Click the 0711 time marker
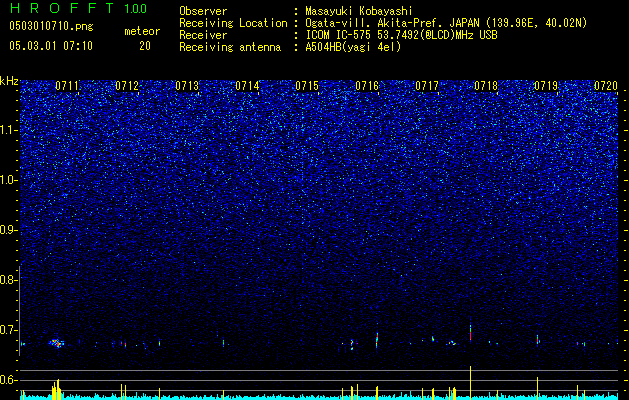The width and height of the screenshot is (629, 400). pos(67,86)
